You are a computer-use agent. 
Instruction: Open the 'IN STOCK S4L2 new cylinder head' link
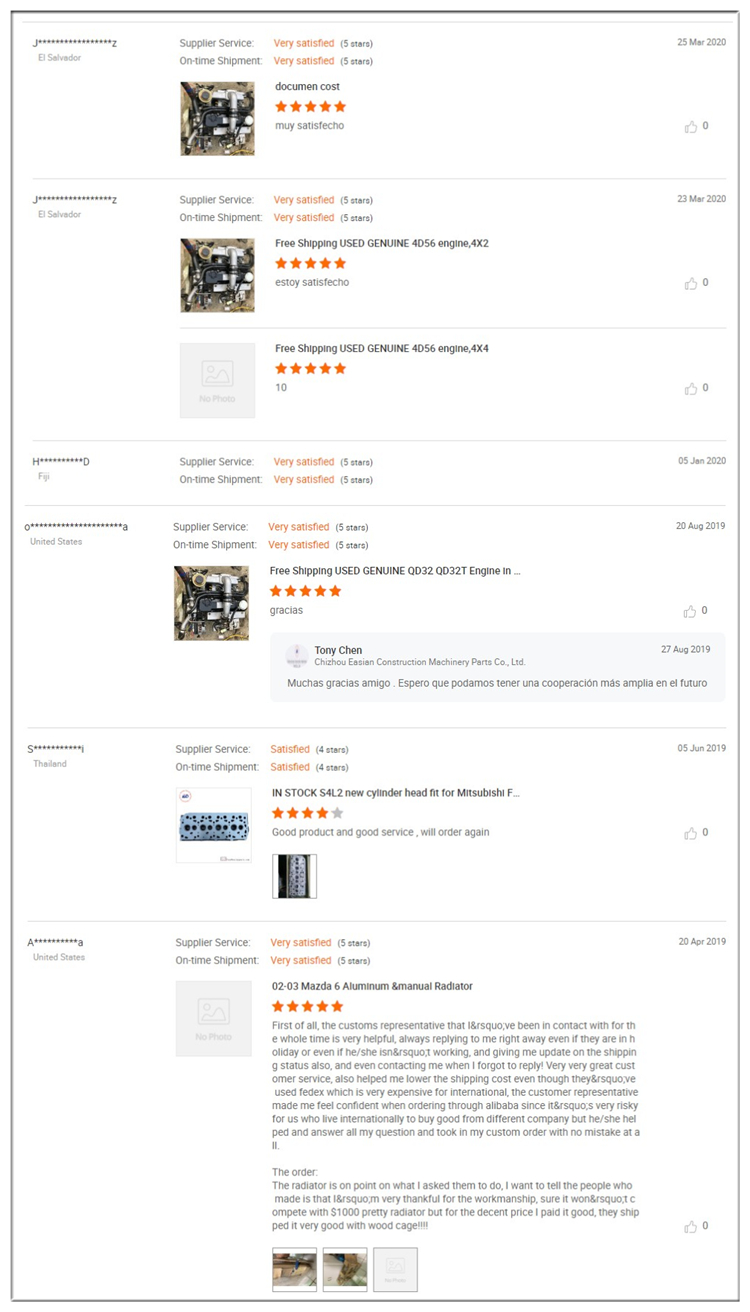[x=396, y=793]
